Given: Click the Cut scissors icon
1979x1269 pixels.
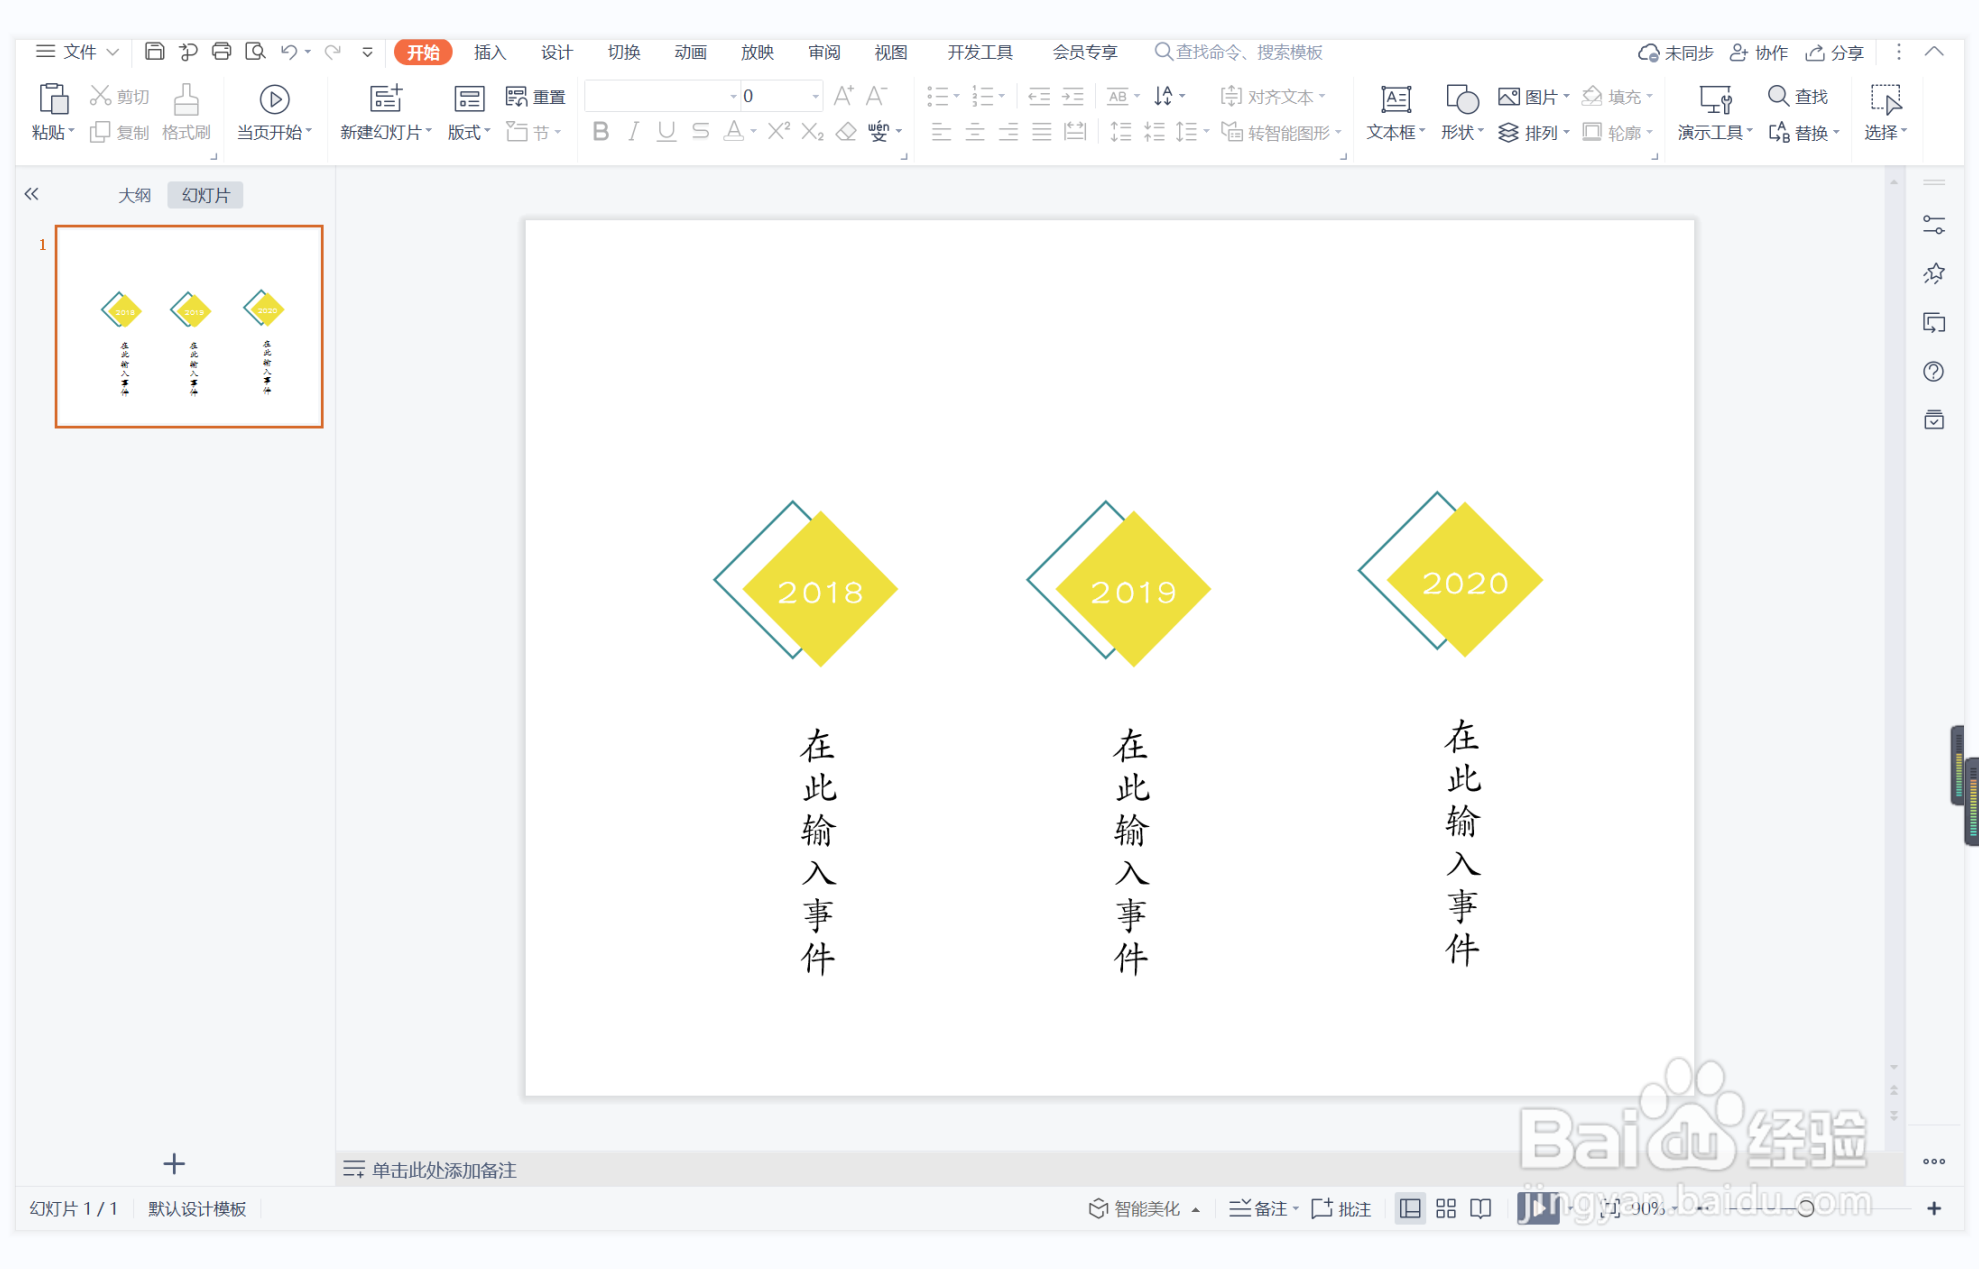Looking at the screenshot, I should click(x=100, y=96).
